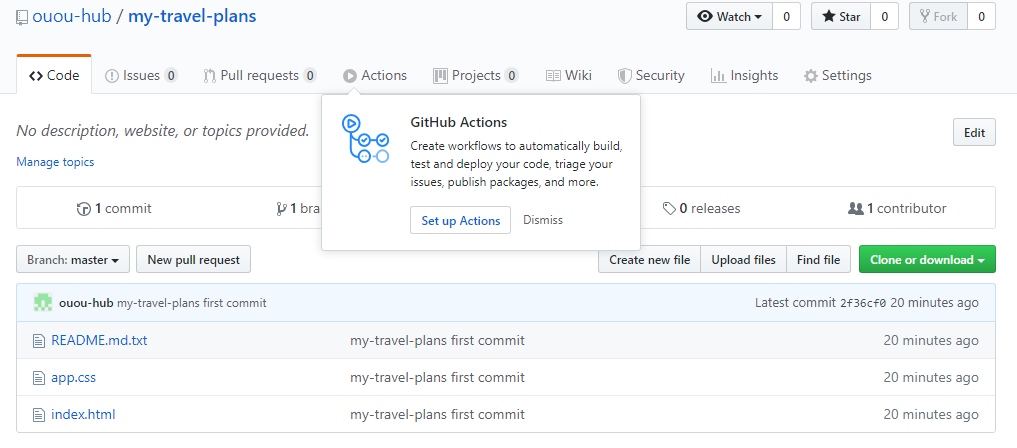Click the GitHub Actions workflow illustration
The width and height of the screenshot is (1017, 448).
click(x=365, y=139)
